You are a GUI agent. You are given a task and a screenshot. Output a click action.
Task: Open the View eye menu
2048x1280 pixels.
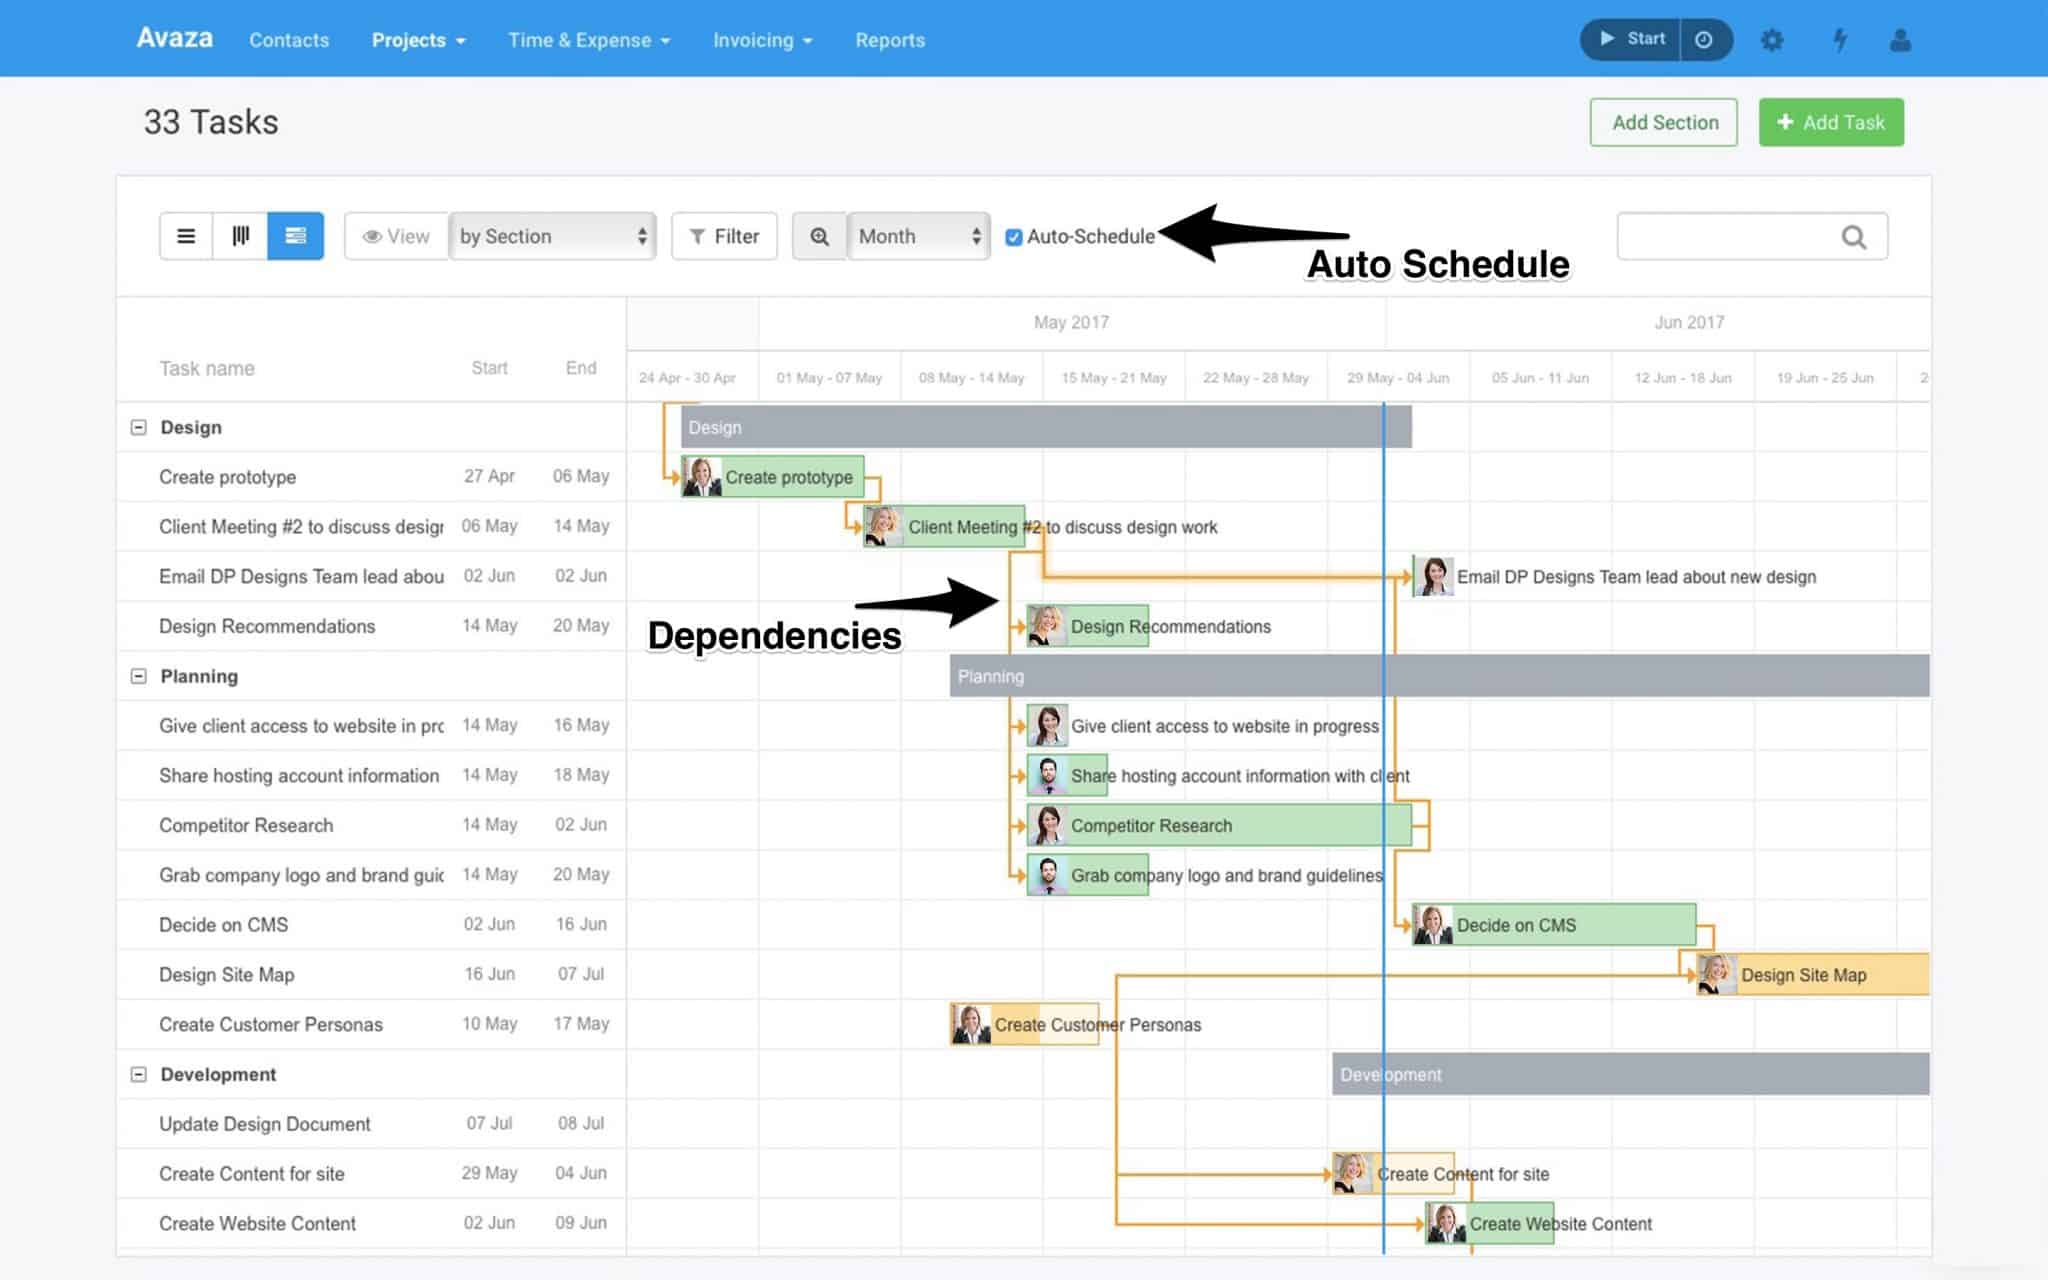(x=396, y=236)
